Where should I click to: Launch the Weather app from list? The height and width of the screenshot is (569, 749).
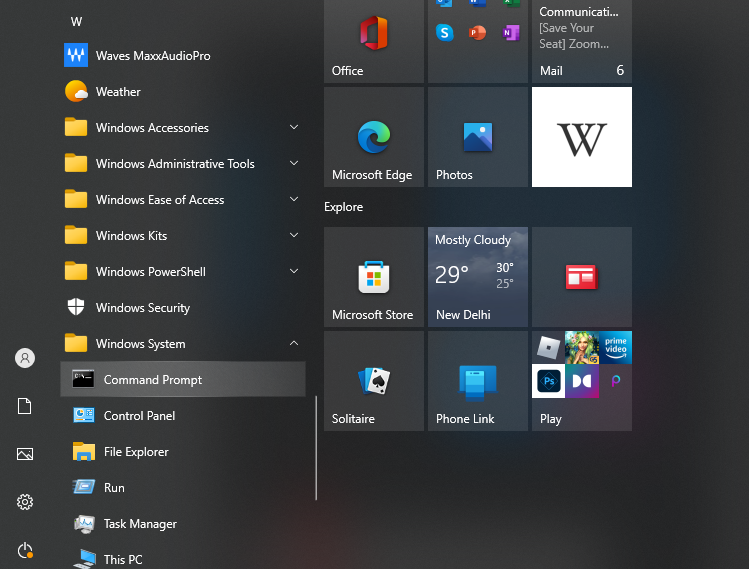[x=183, y=91]
